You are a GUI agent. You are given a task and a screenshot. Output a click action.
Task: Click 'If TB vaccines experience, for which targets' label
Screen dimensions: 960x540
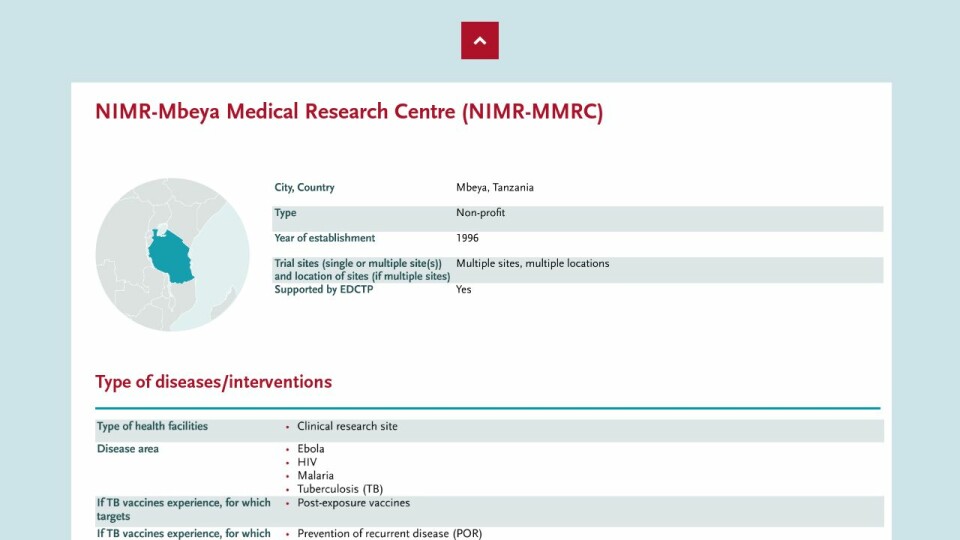(x=184, y=509)
